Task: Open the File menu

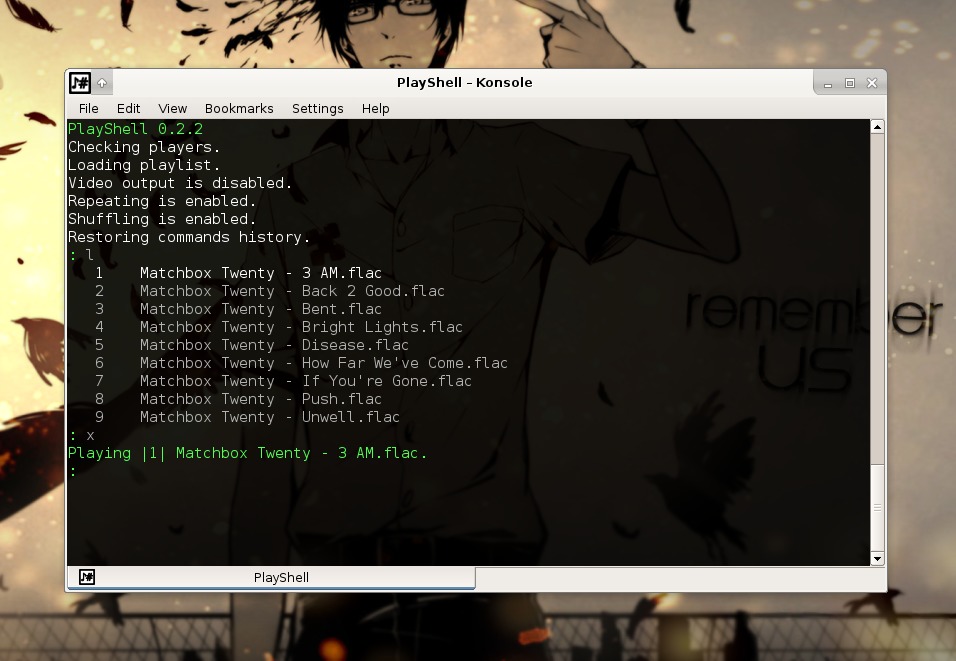Action: [88, 108]
